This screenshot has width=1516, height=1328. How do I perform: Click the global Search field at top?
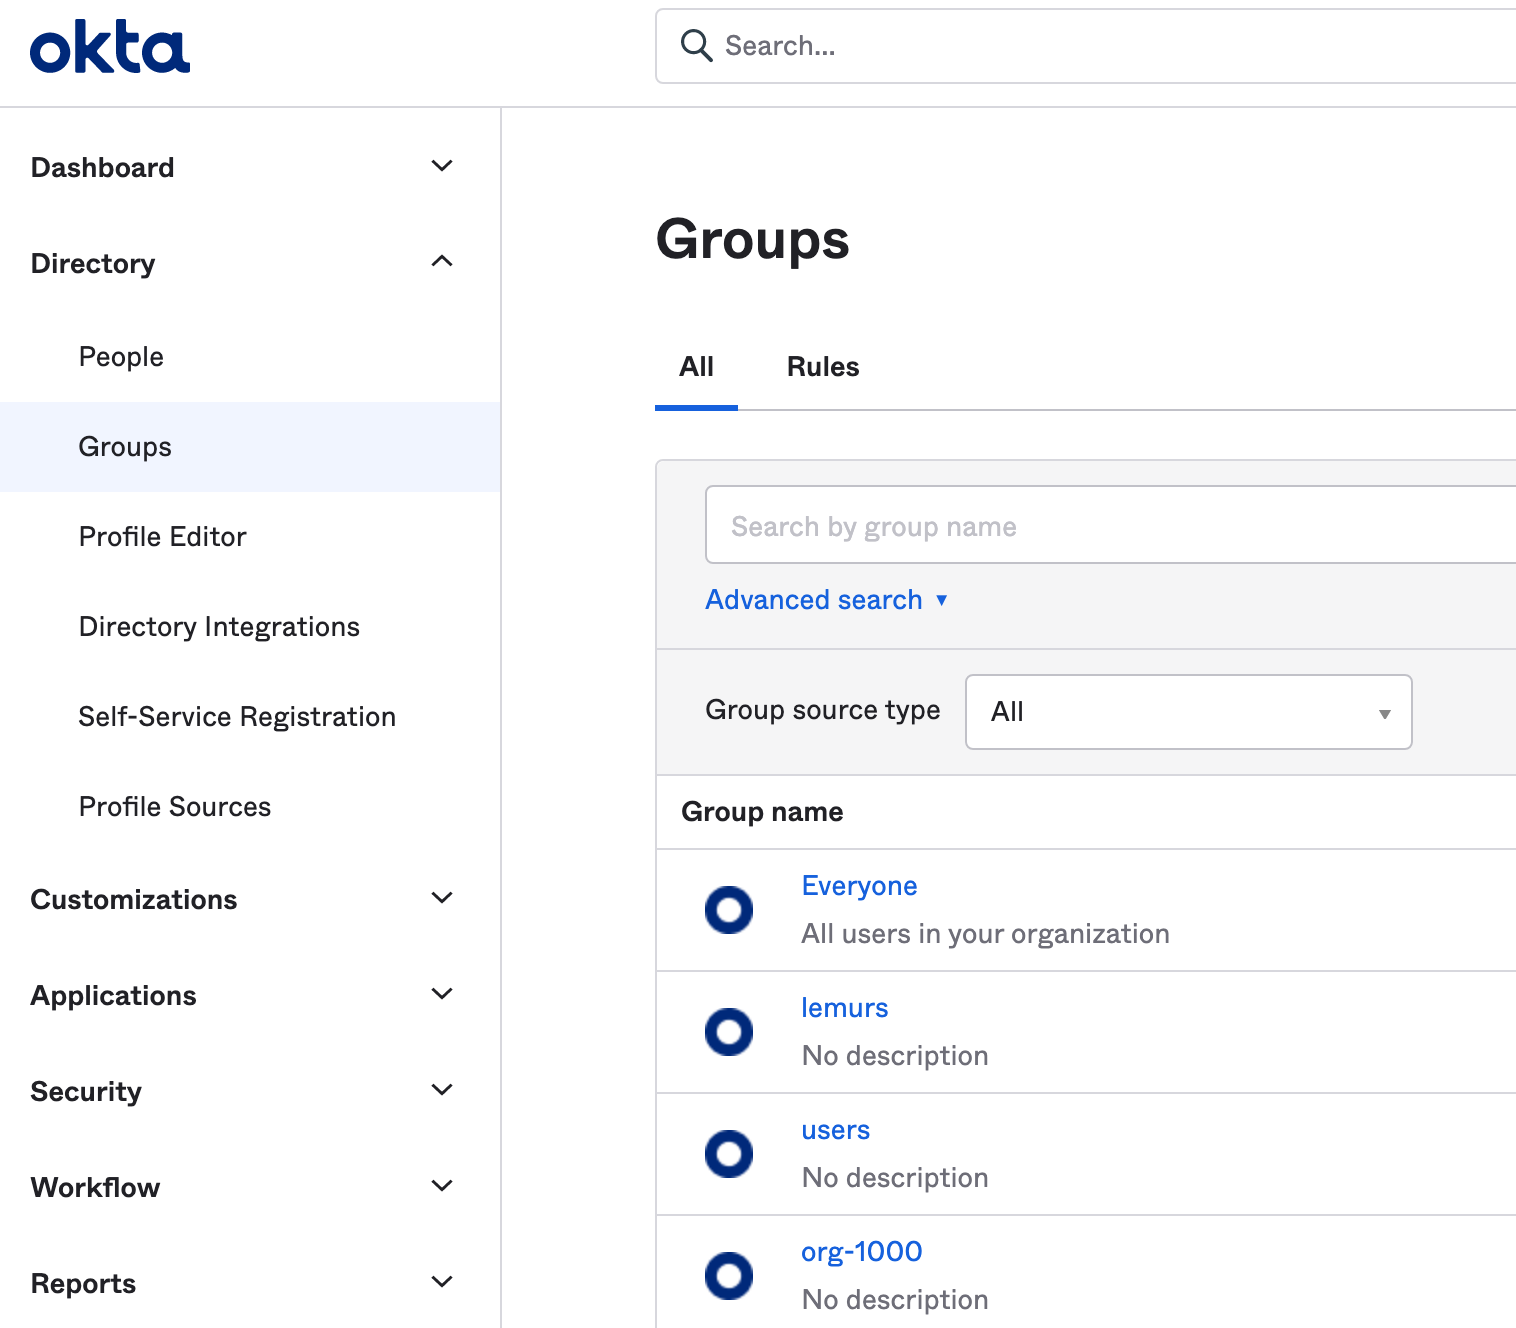(x=1100, y=46)
